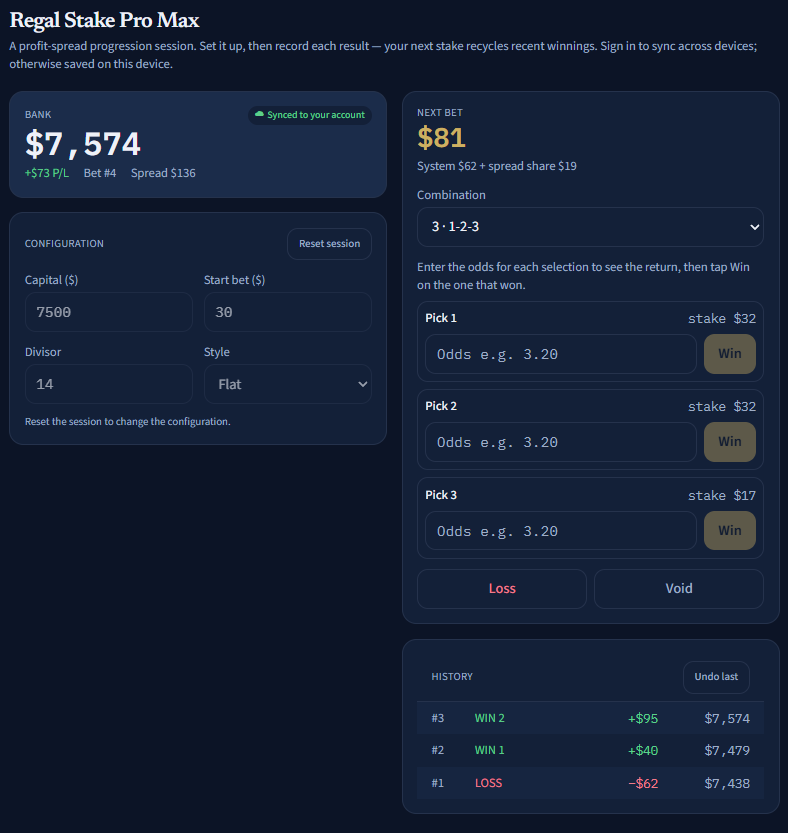The width and height of the screenshot is (788, 833).
Task: Select history row #1 'LOSS'
Action: pos(590,783)
